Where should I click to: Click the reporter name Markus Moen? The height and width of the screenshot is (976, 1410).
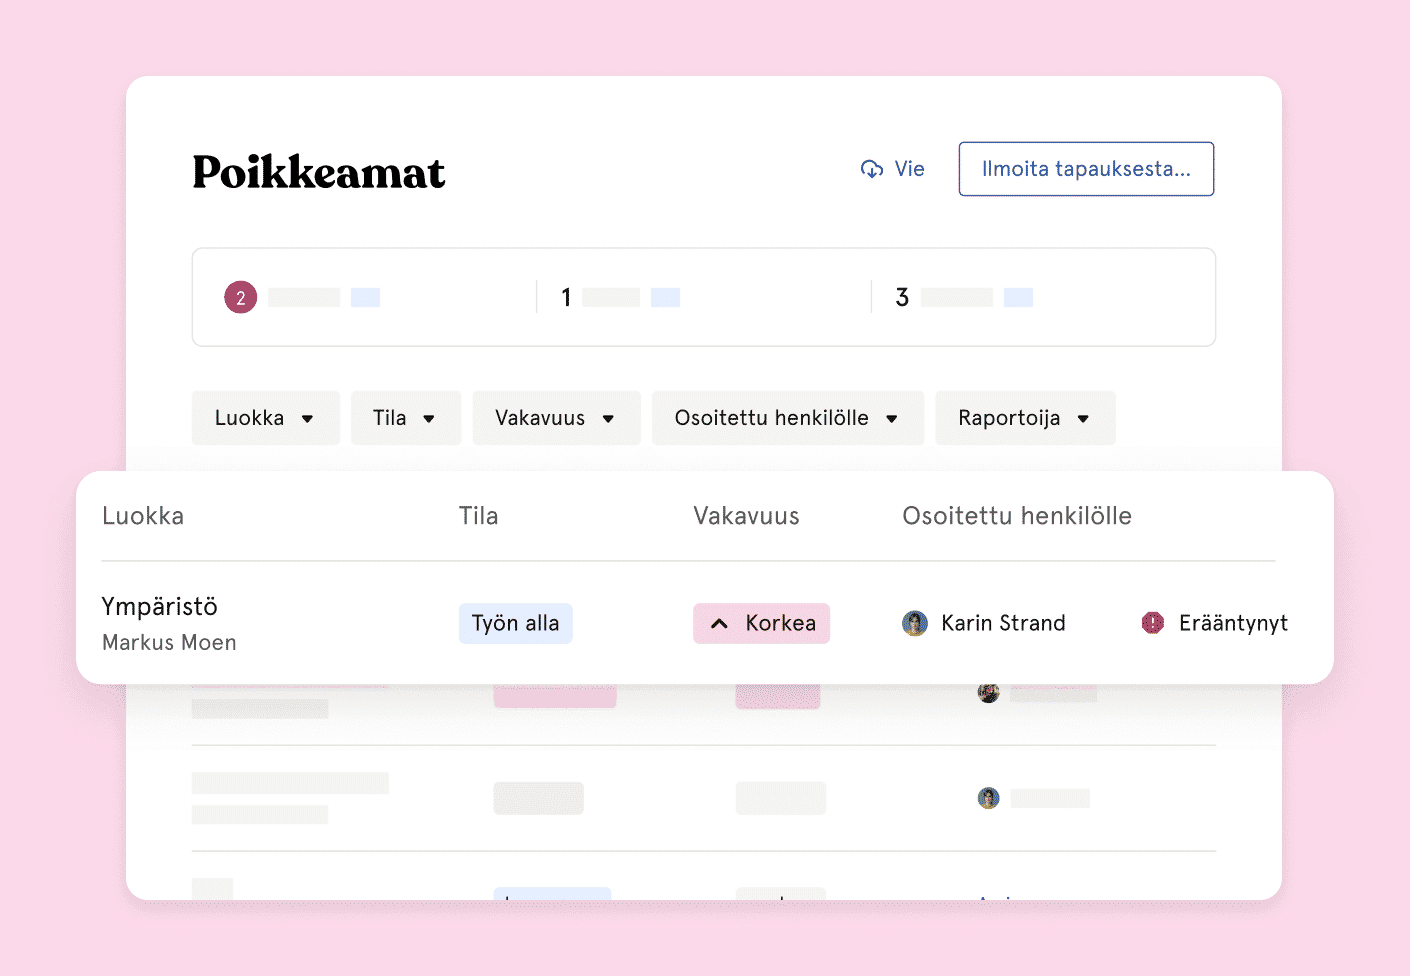click(x=169, y=643)
